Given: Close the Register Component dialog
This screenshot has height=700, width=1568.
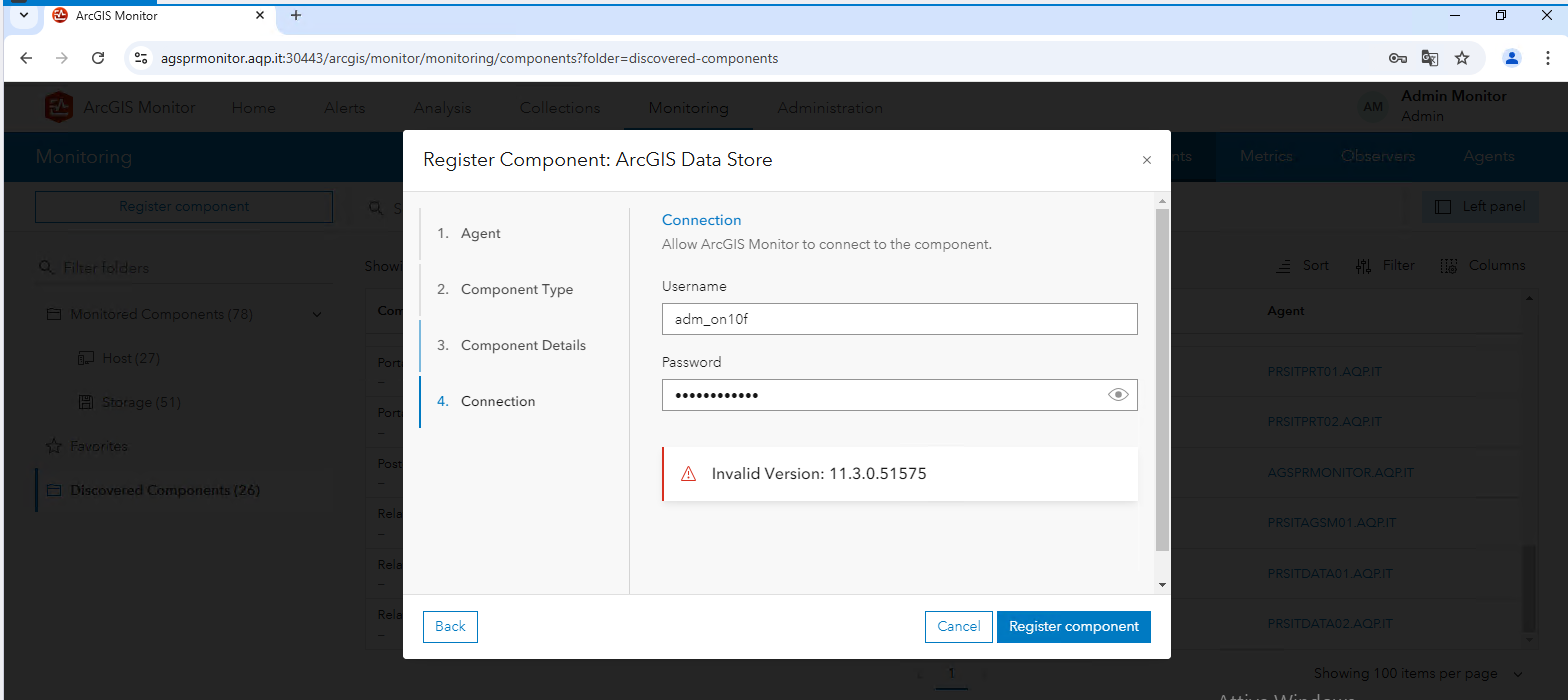Looking at the screenshot, I should (x=1147, y=160).
